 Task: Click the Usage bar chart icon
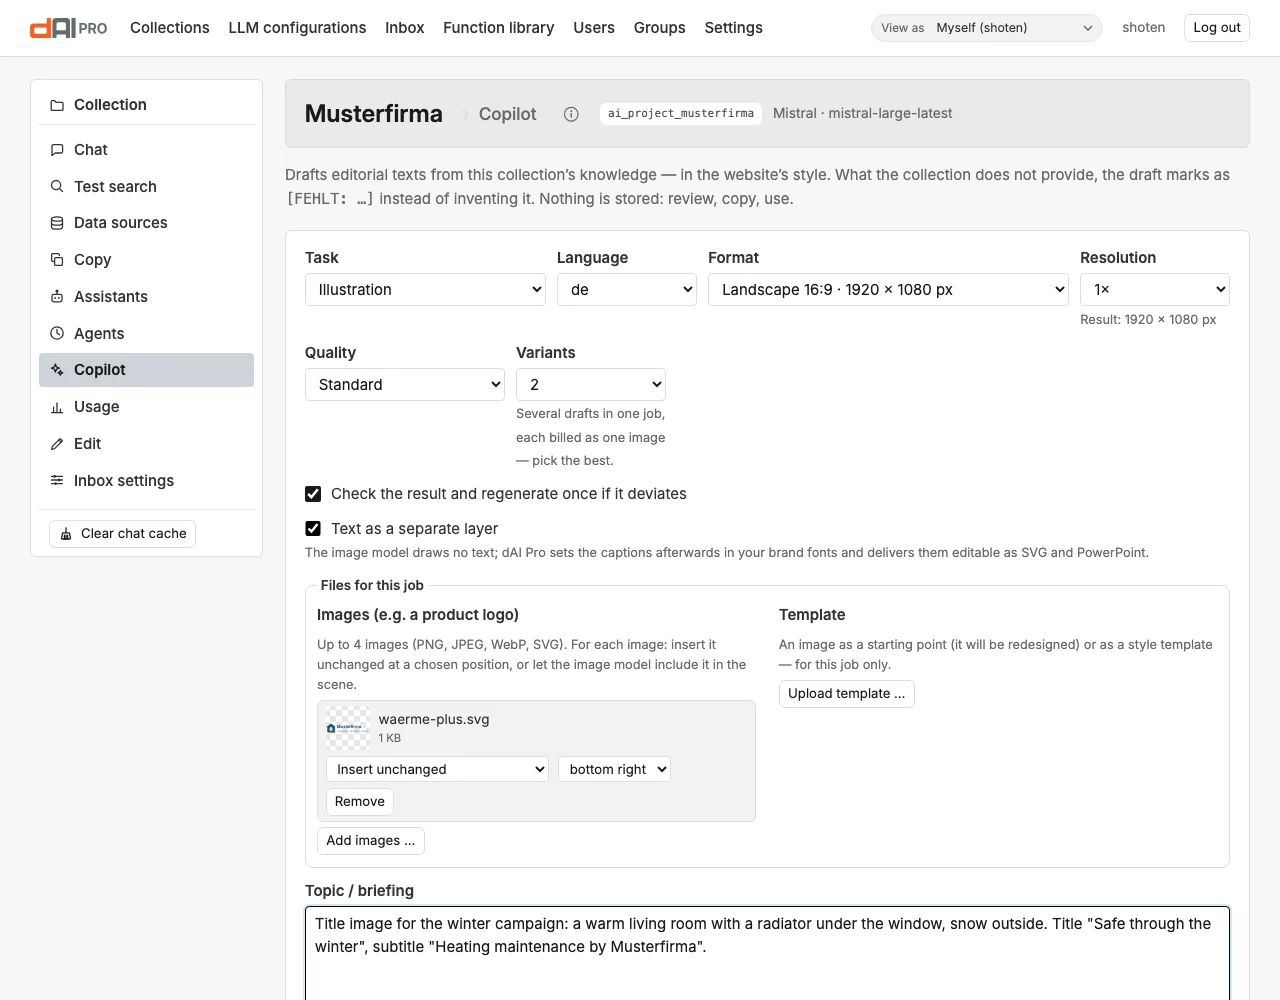57,407
